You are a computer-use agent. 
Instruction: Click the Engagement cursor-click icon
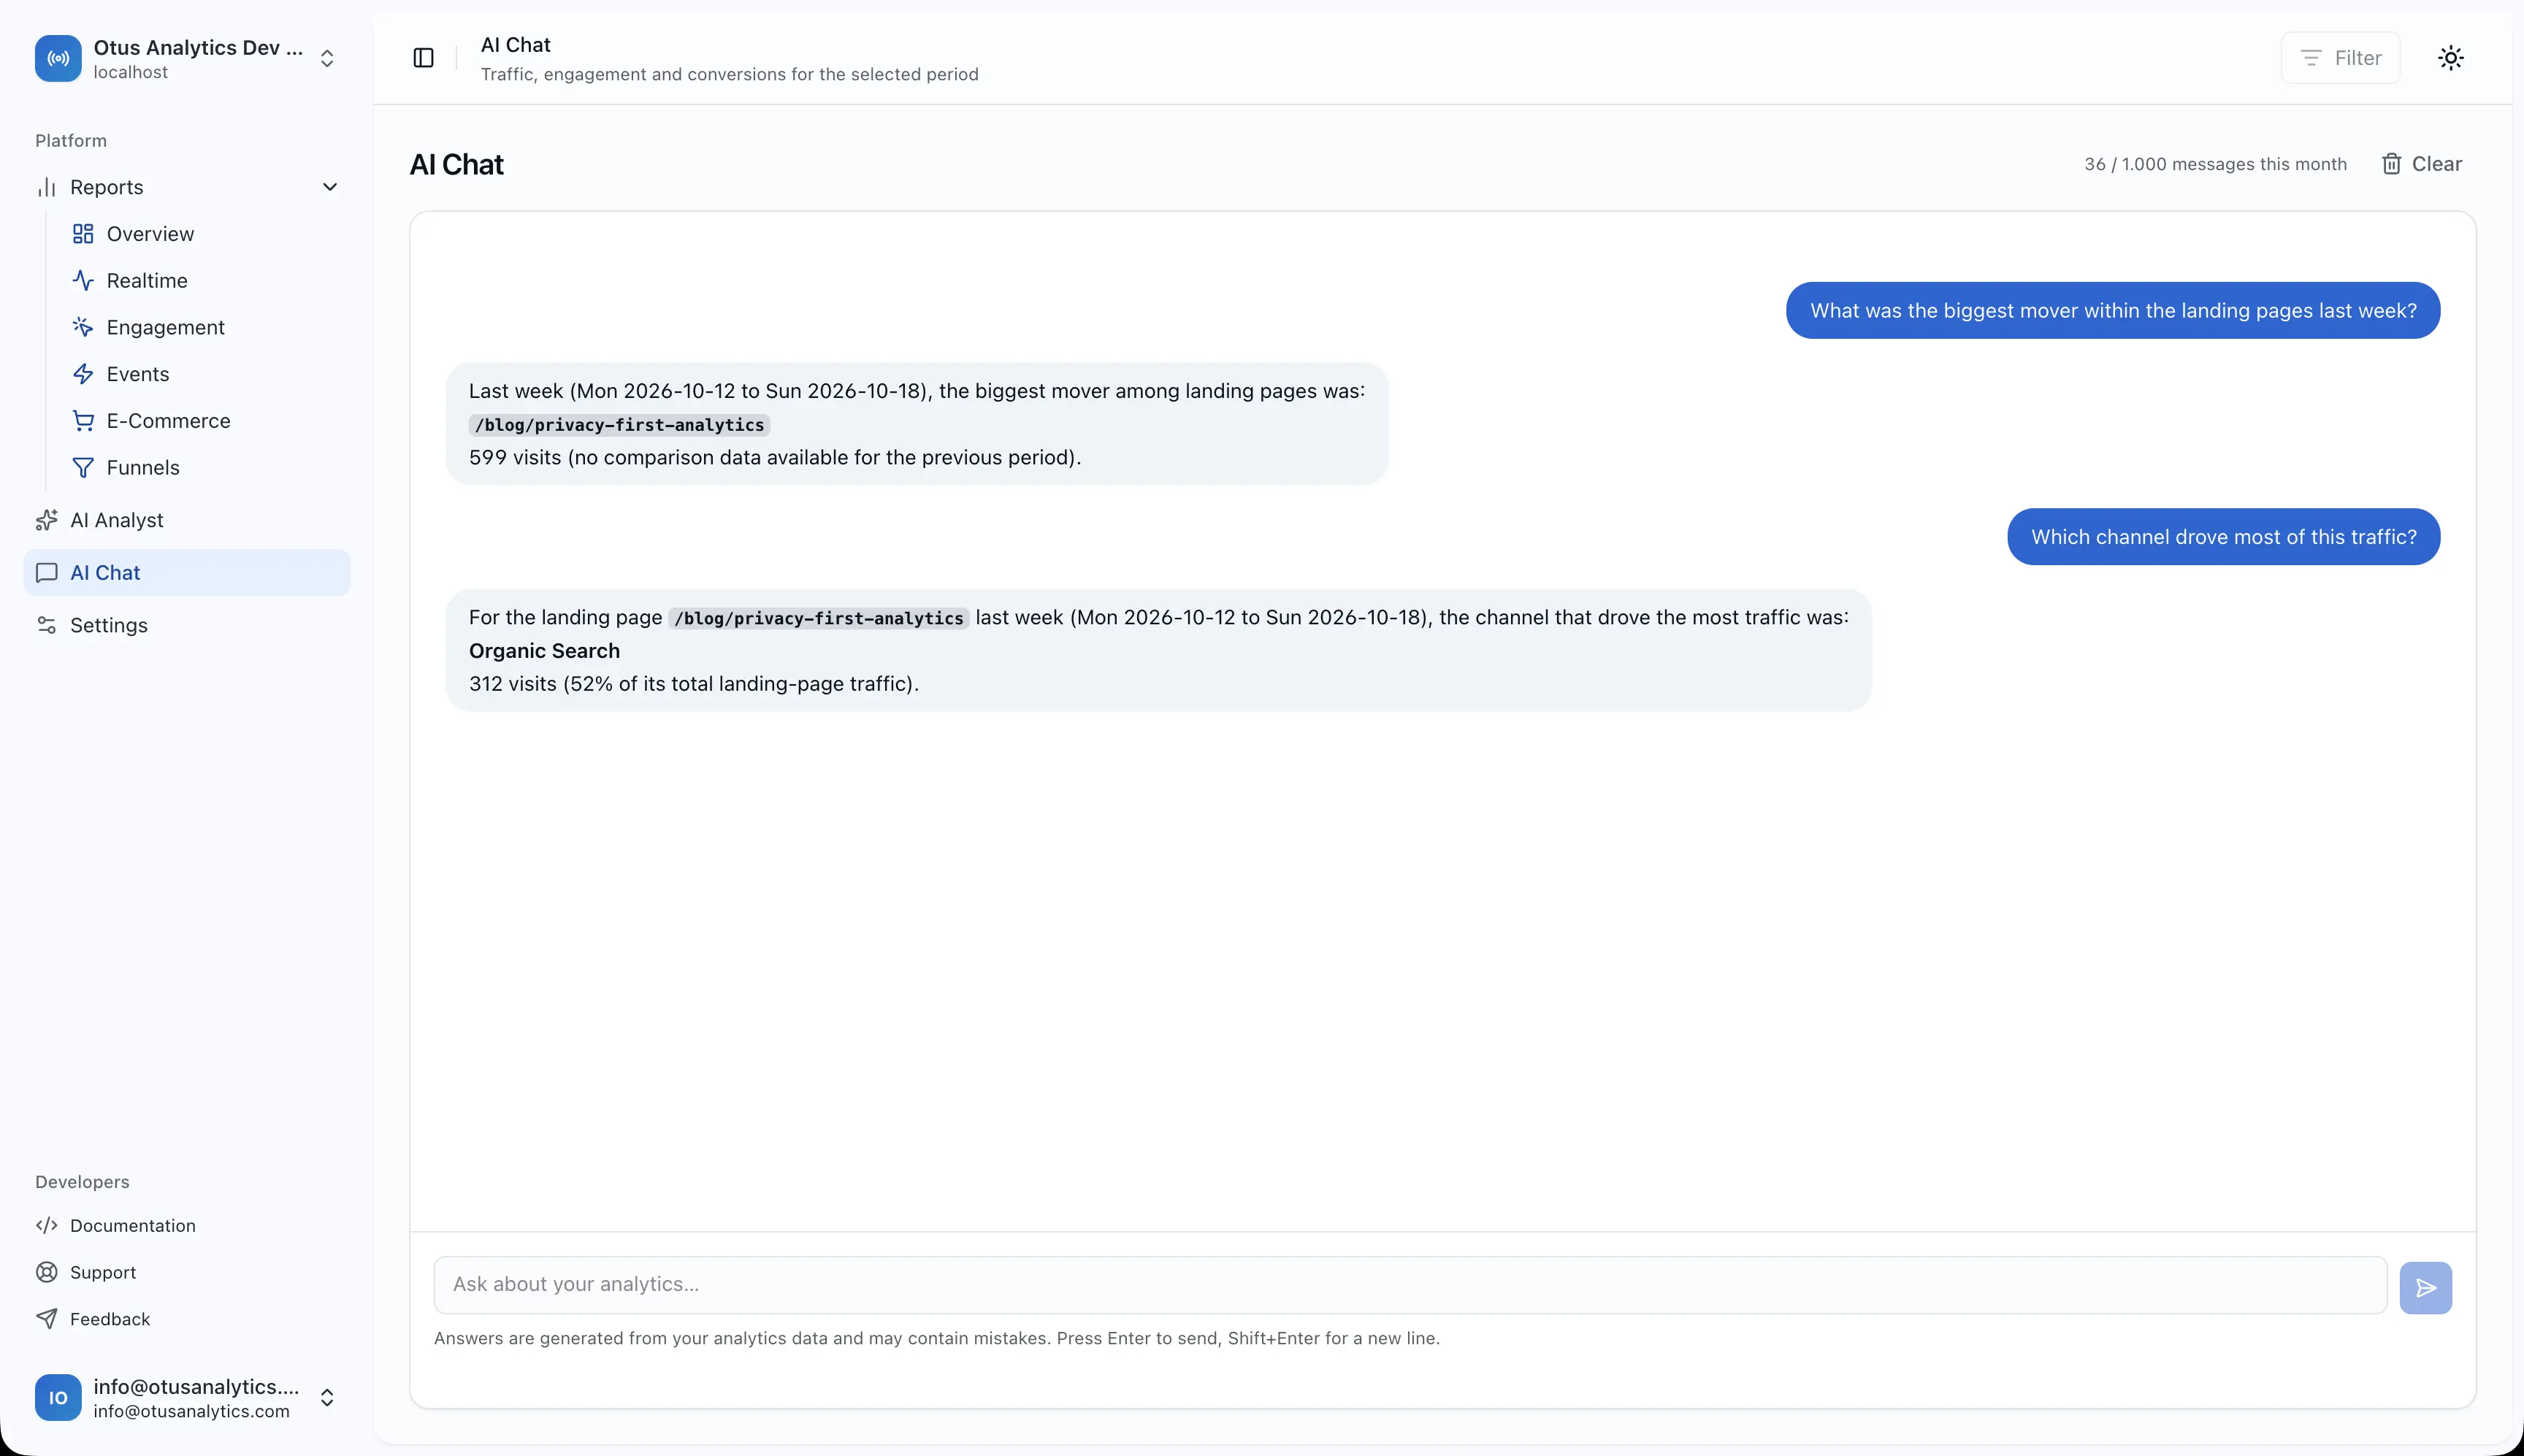click(x=83, y=328)
